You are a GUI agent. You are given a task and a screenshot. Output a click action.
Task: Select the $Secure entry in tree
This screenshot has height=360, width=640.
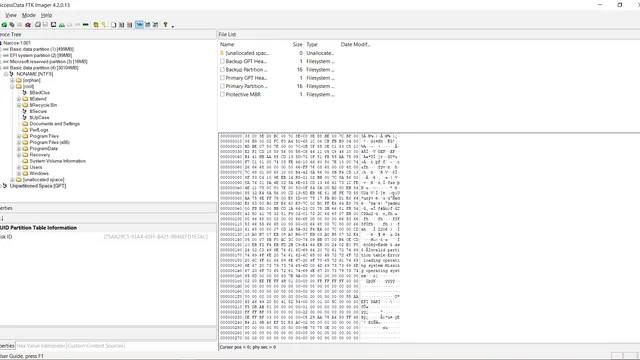[x=38, y=111]
